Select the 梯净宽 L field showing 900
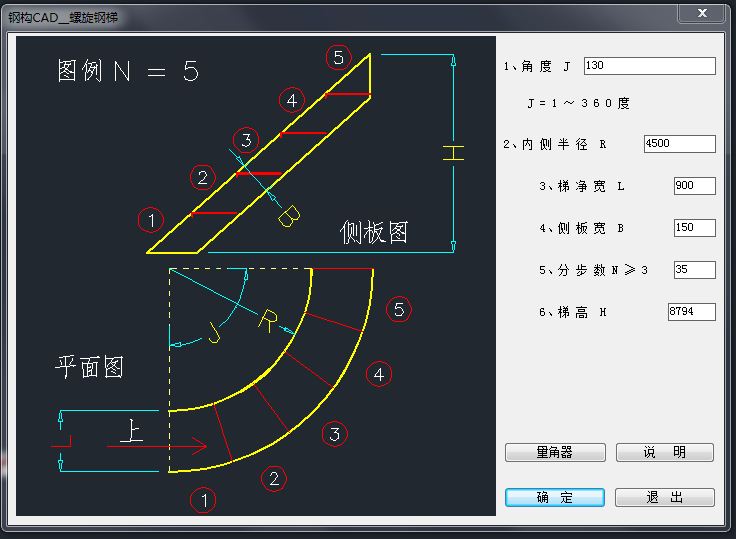The height and width of the screenshot is (539, 736). (x=695, y=185)
